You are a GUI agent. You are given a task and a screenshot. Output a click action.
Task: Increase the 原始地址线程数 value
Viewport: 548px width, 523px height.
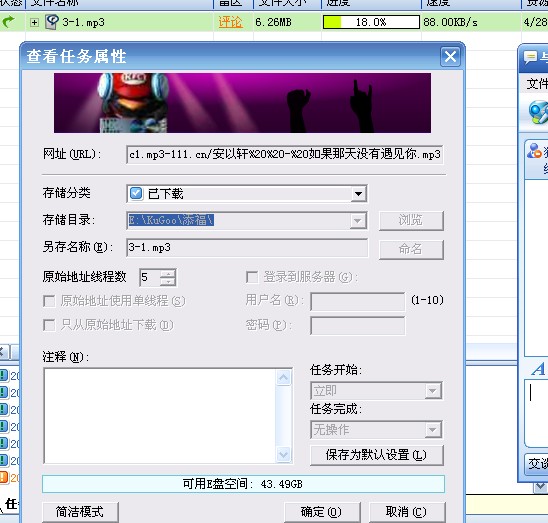coord(168,273)
